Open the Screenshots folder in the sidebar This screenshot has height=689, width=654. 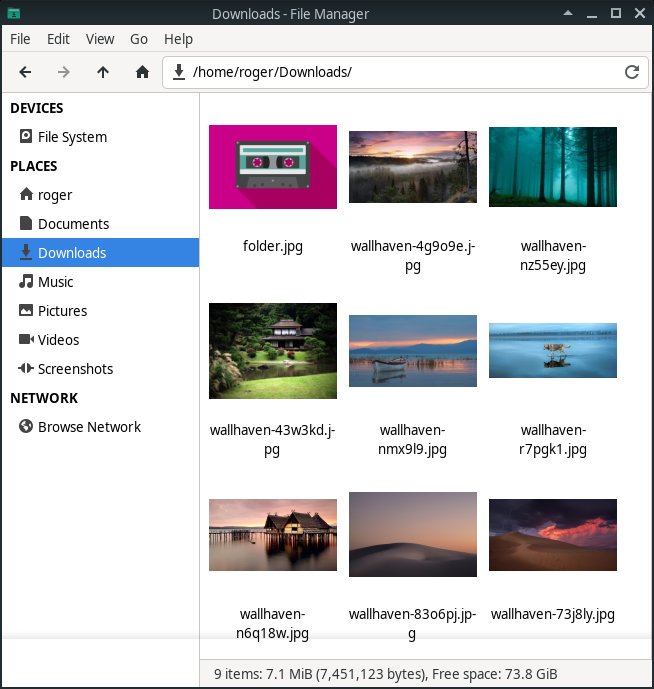point(75,369)
